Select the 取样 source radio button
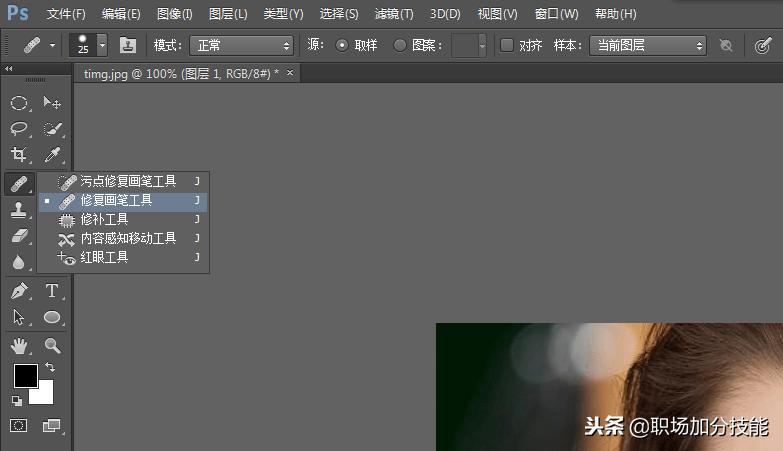The image size is (783, 451). tap(342, 45)
